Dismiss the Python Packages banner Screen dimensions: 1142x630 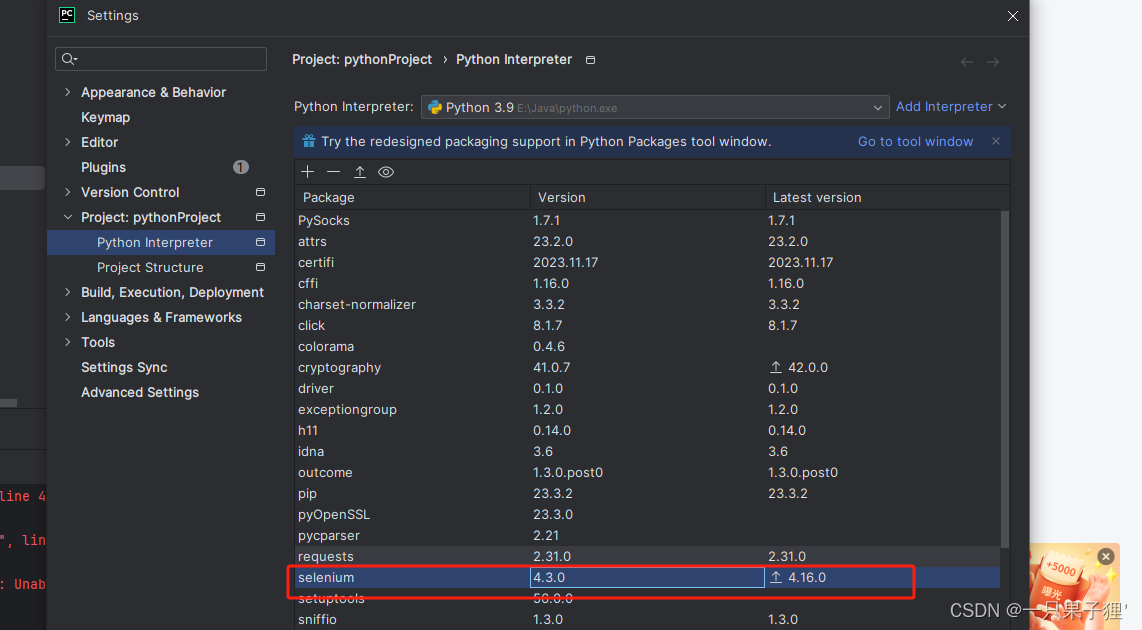[996, 141]
